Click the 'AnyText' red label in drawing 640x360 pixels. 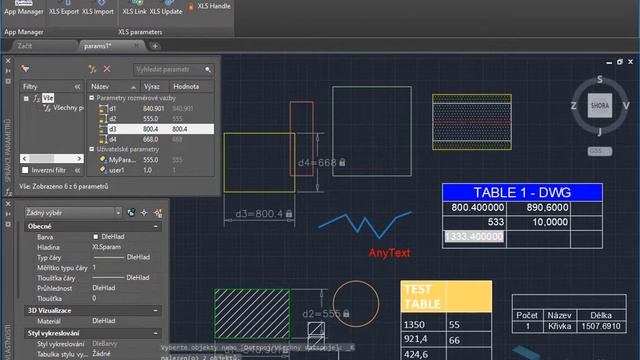389,253
